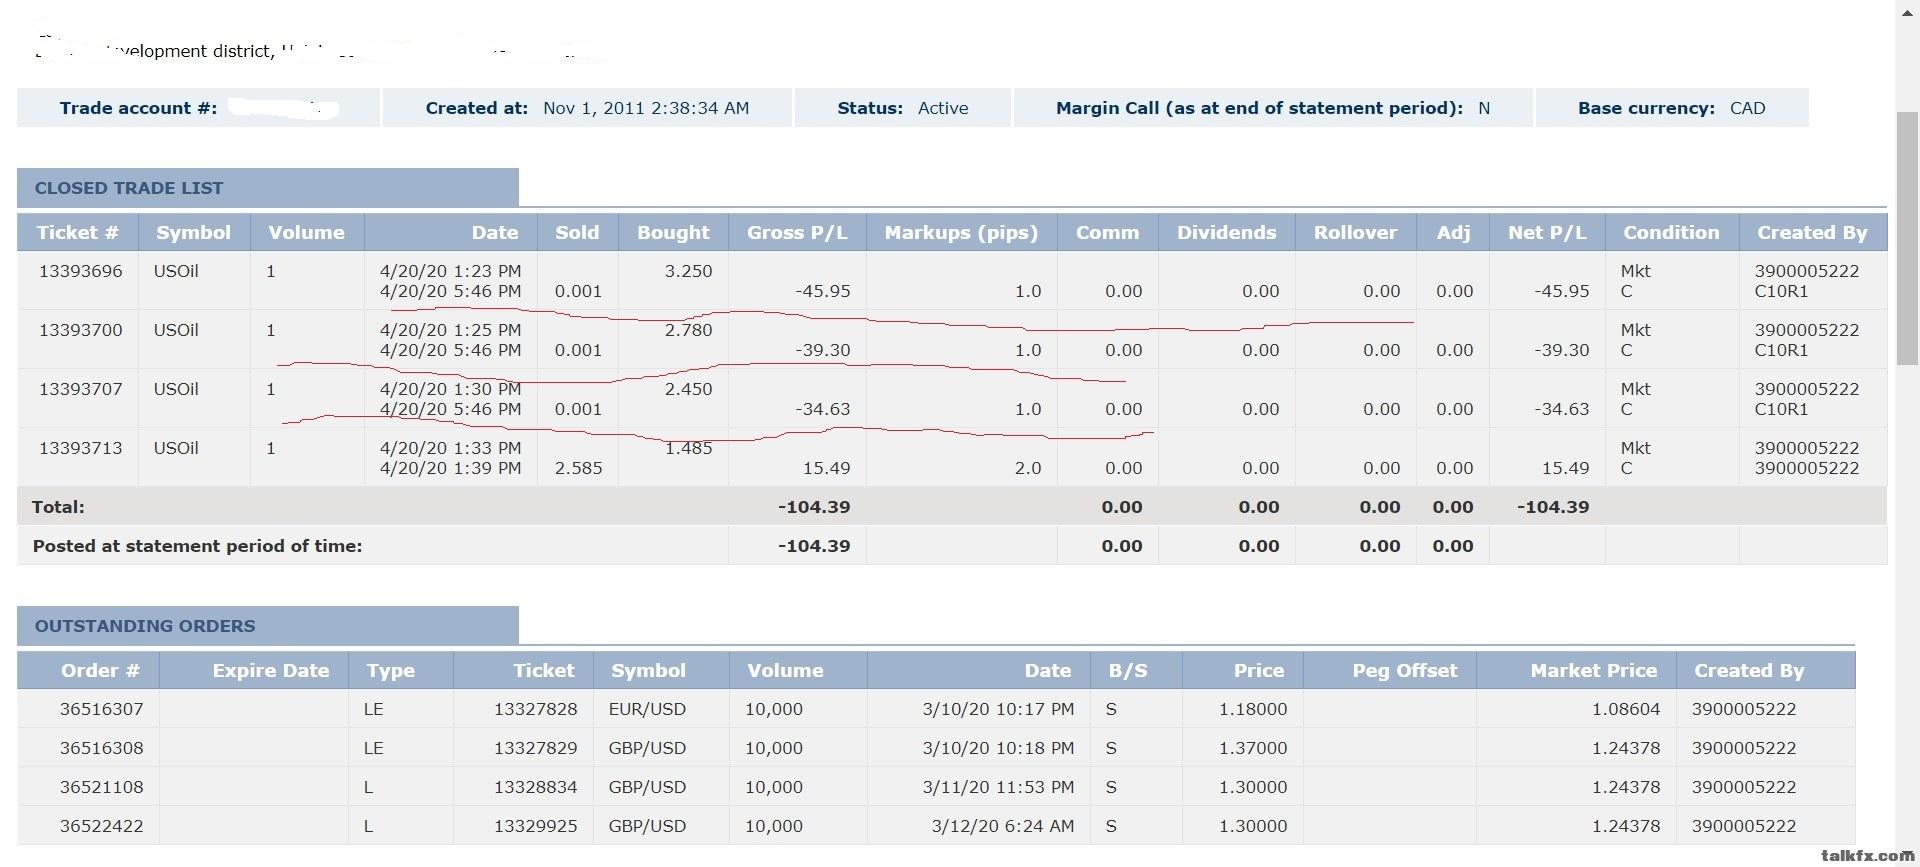1920x867 pixels.
Task: Click the Rollover column header
Action: click(x=1355, y=232)
